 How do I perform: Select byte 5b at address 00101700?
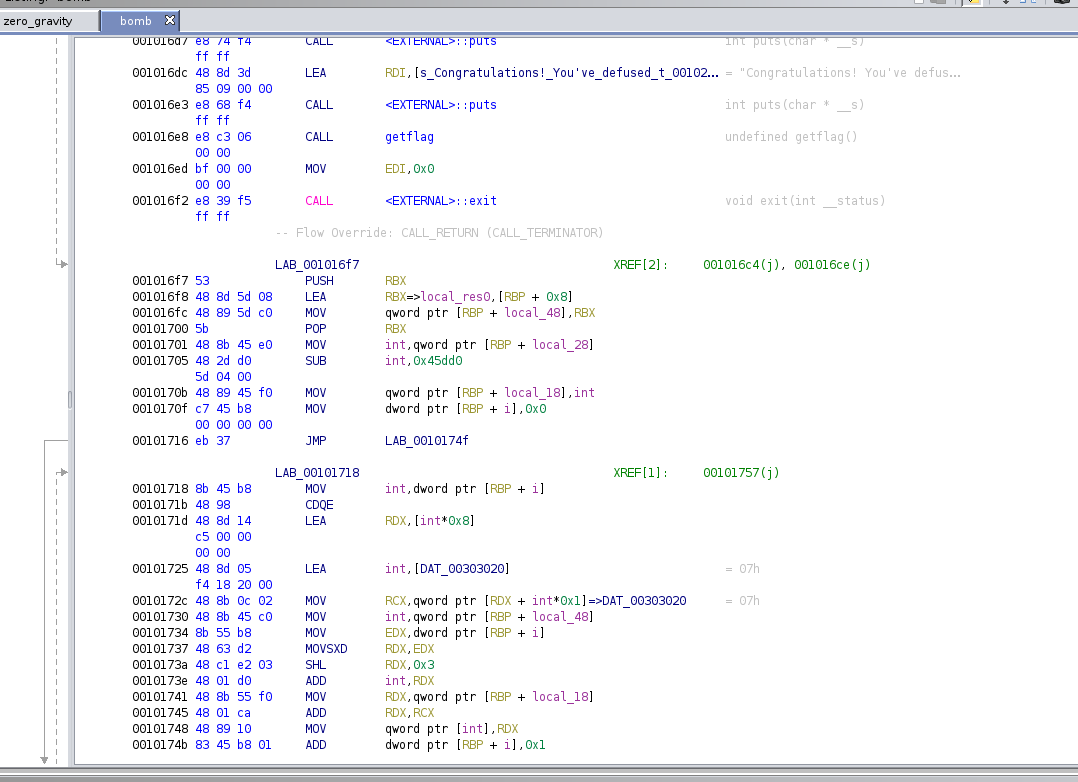coord(202,329)
